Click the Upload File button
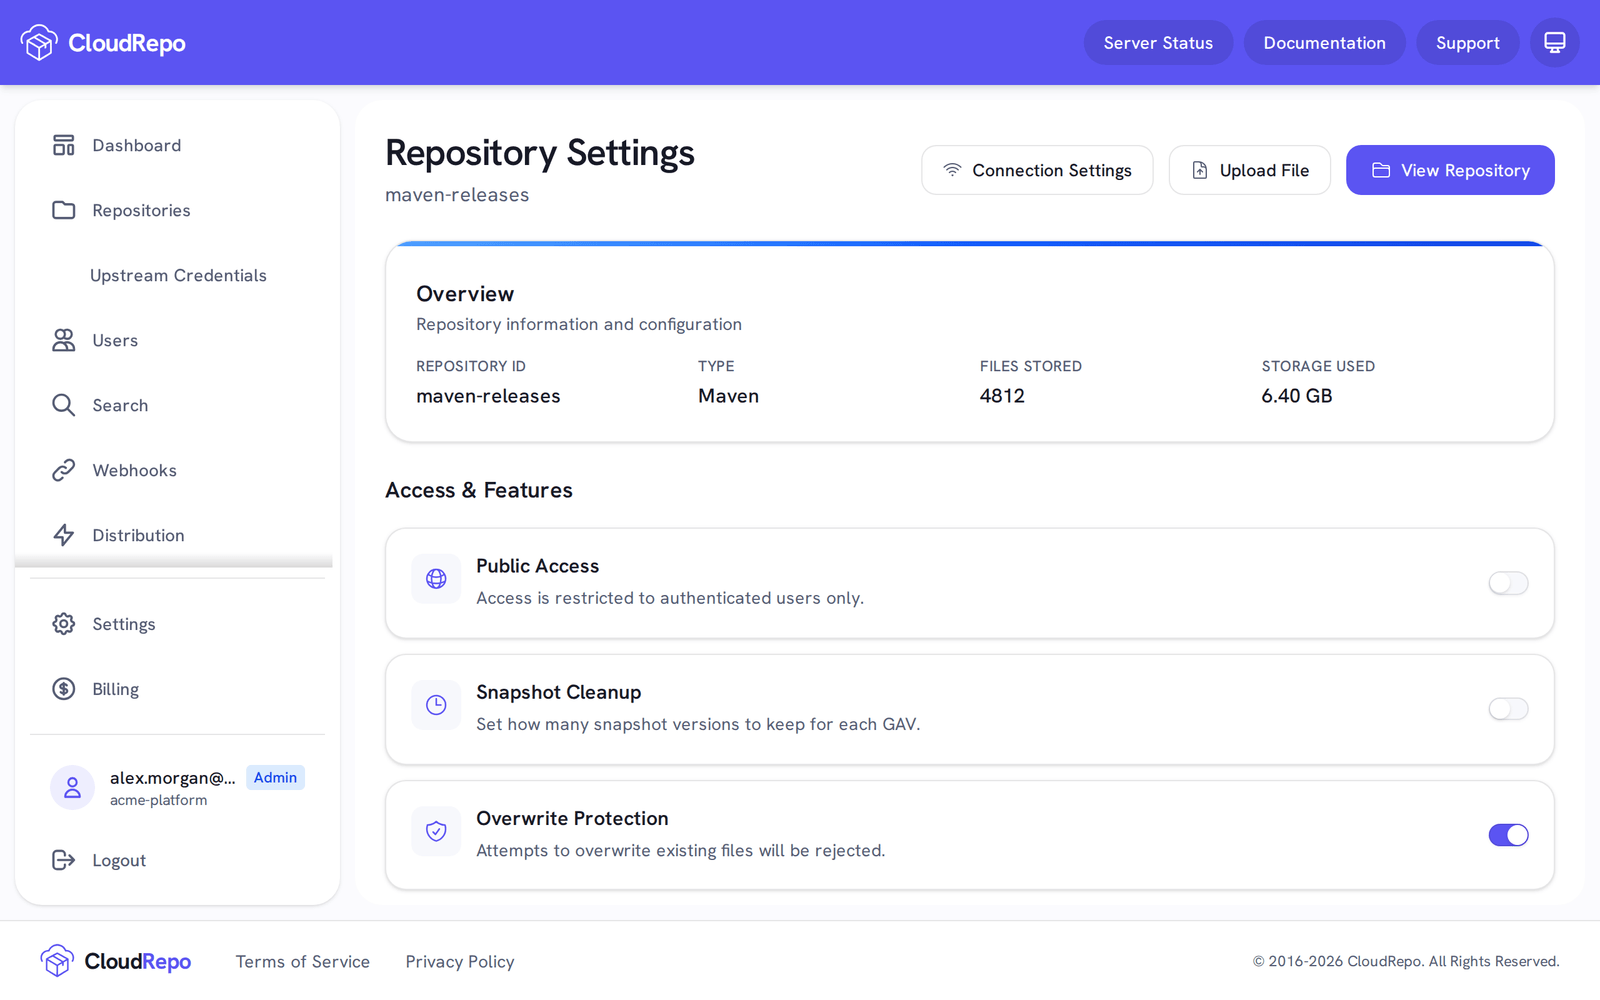 click(1249, 170)
